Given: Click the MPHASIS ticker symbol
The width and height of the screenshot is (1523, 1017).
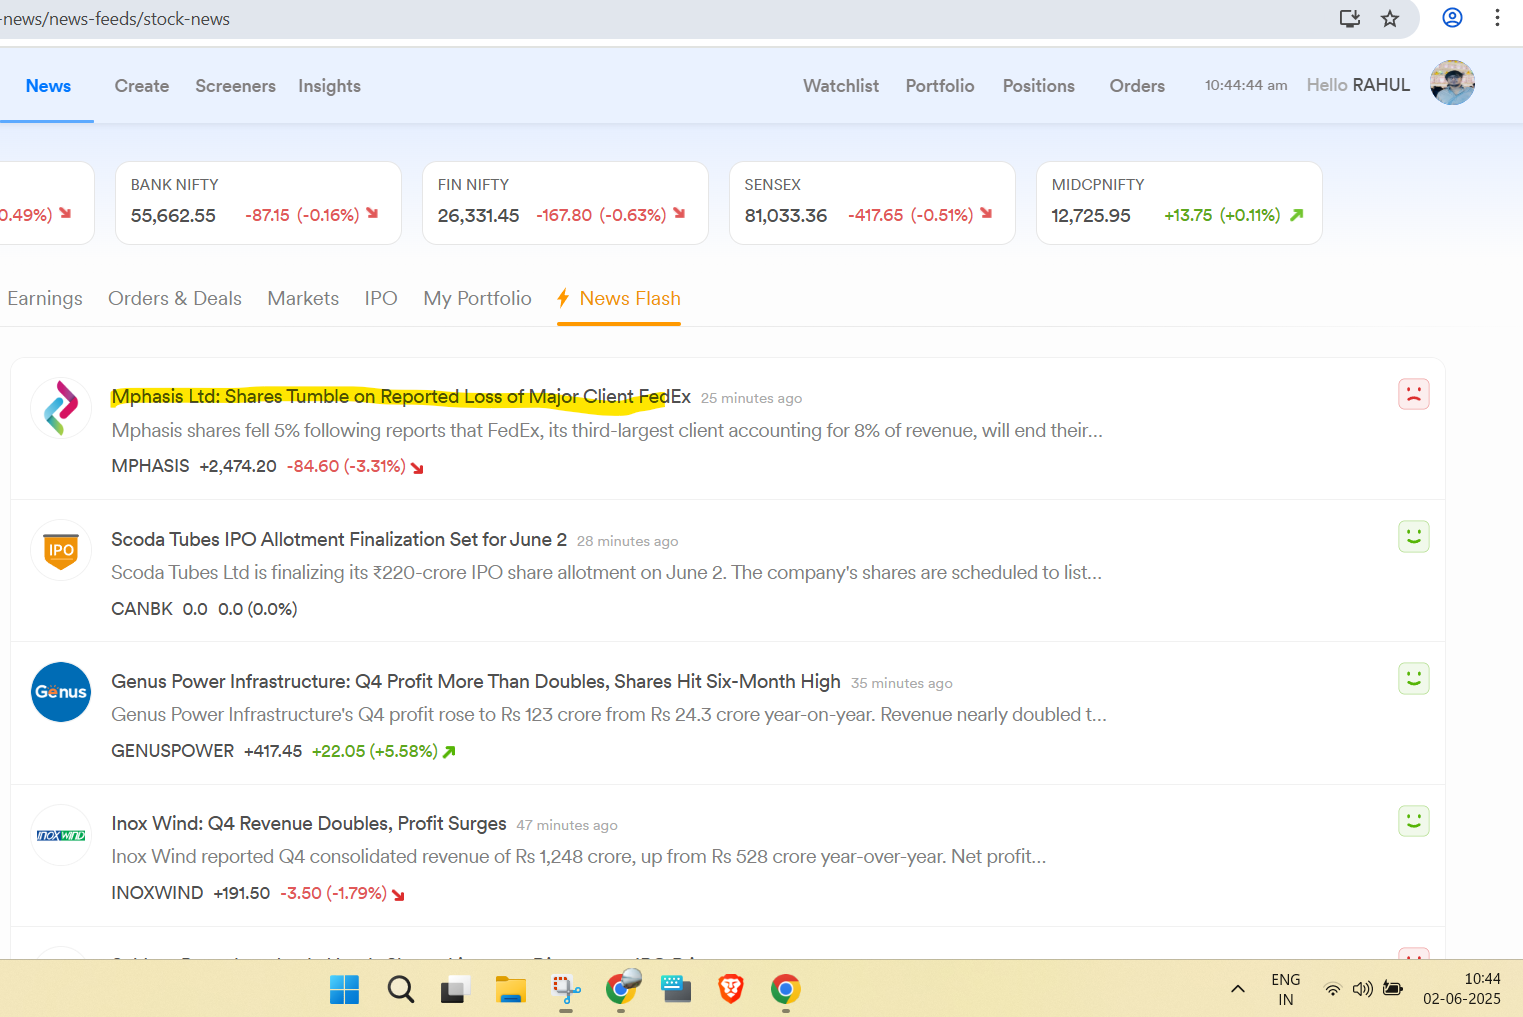Looking at the screenshot, I should tap(150, 466).
